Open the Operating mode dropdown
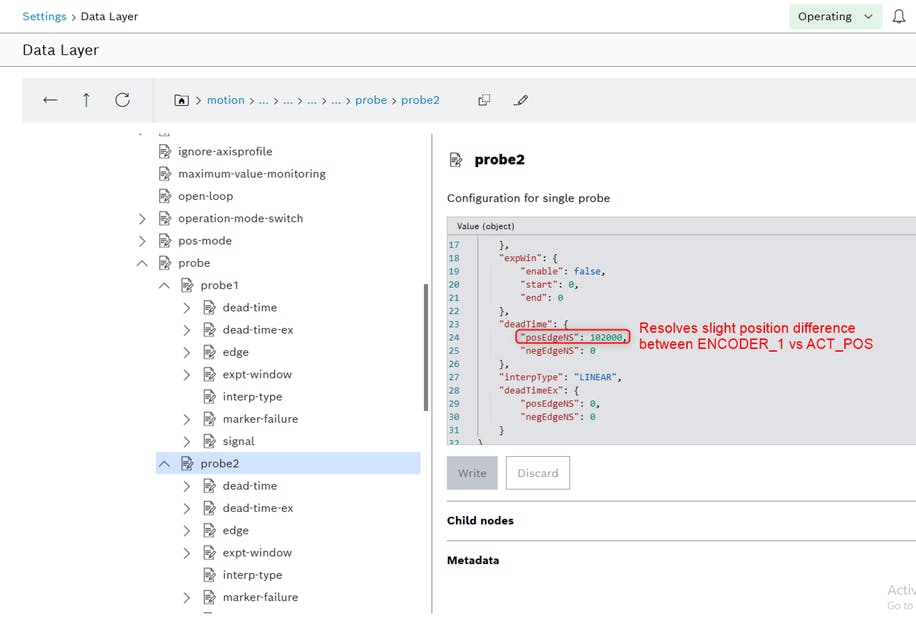Image resolution: width=916 pixels, height=624 pixels. pos(835,17)
